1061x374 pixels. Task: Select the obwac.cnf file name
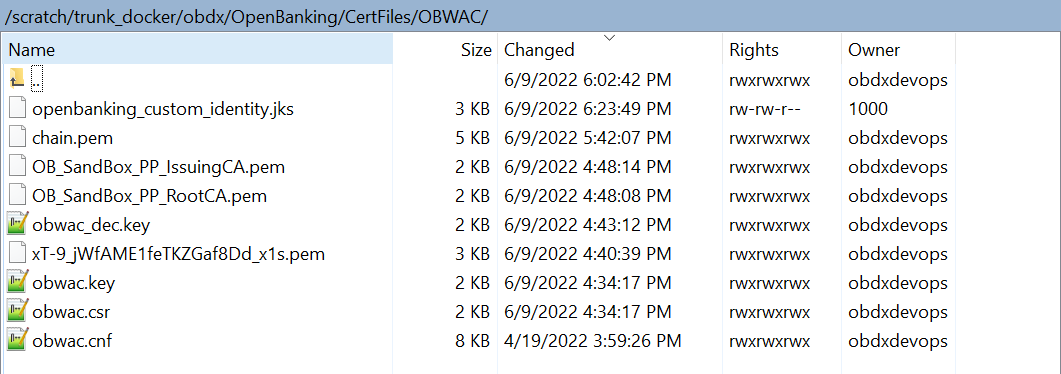pos(72,341)
